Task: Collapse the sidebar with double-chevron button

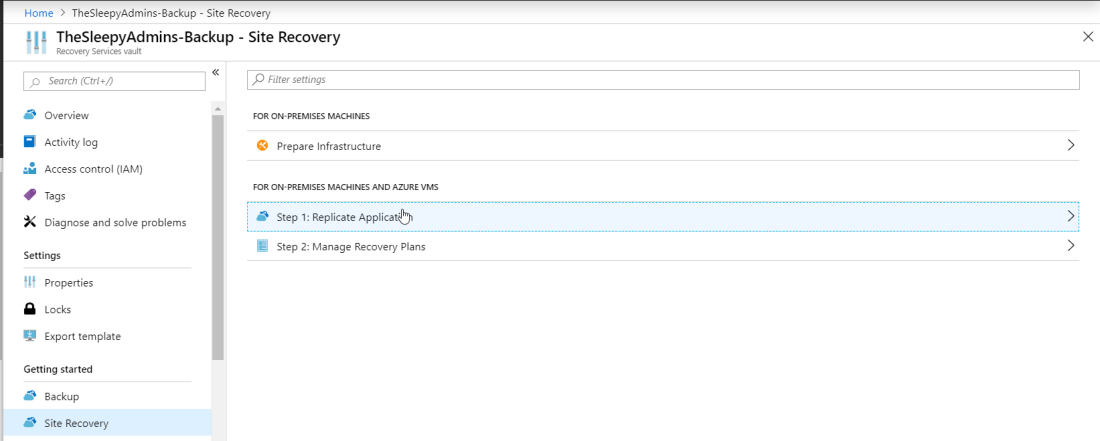Action: (x=215, y=73)
